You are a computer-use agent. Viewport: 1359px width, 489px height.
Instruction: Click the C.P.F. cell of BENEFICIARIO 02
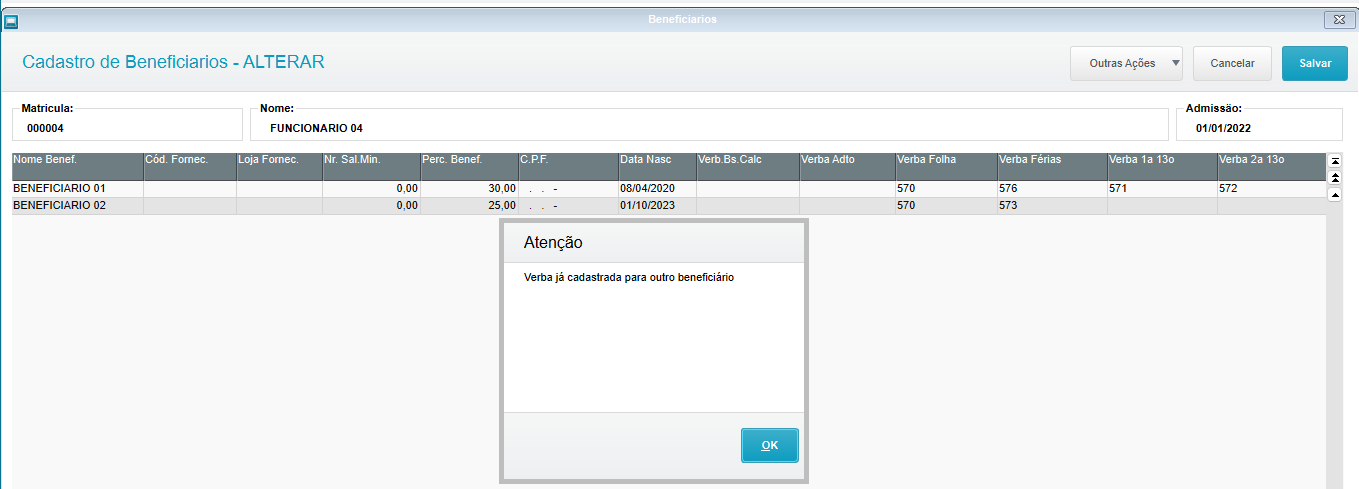[x=568, y=205]
